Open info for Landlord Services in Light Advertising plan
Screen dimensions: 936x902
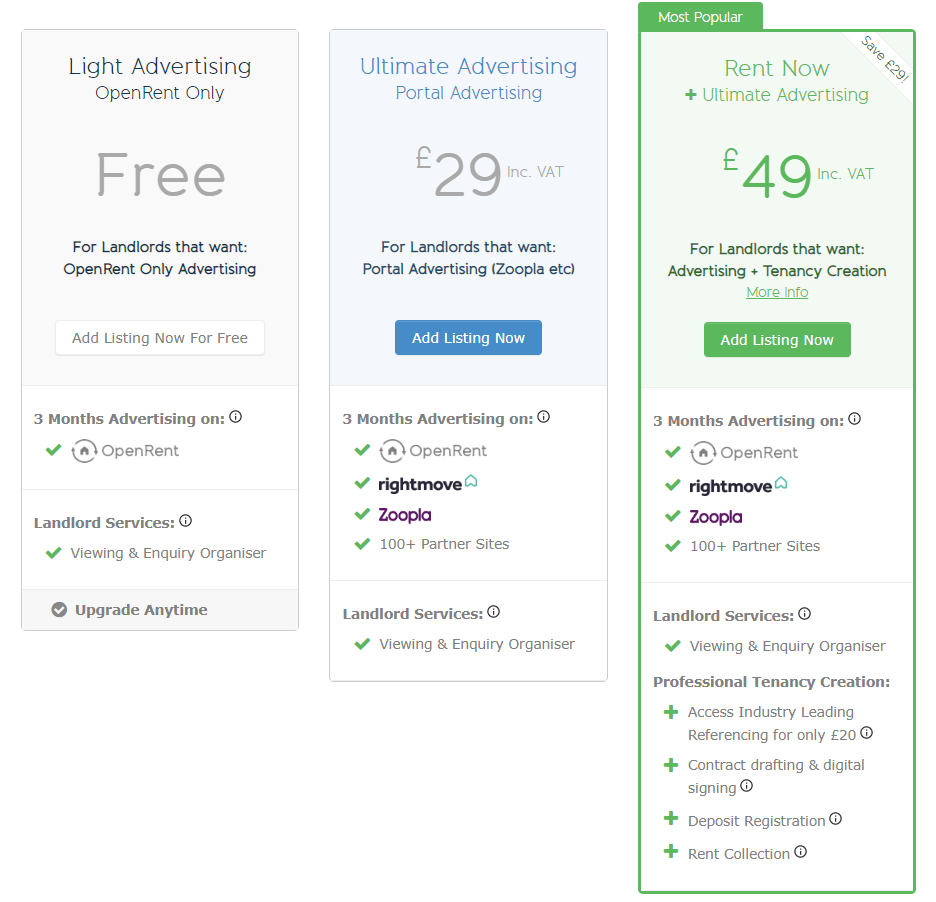tap(186, 520)
